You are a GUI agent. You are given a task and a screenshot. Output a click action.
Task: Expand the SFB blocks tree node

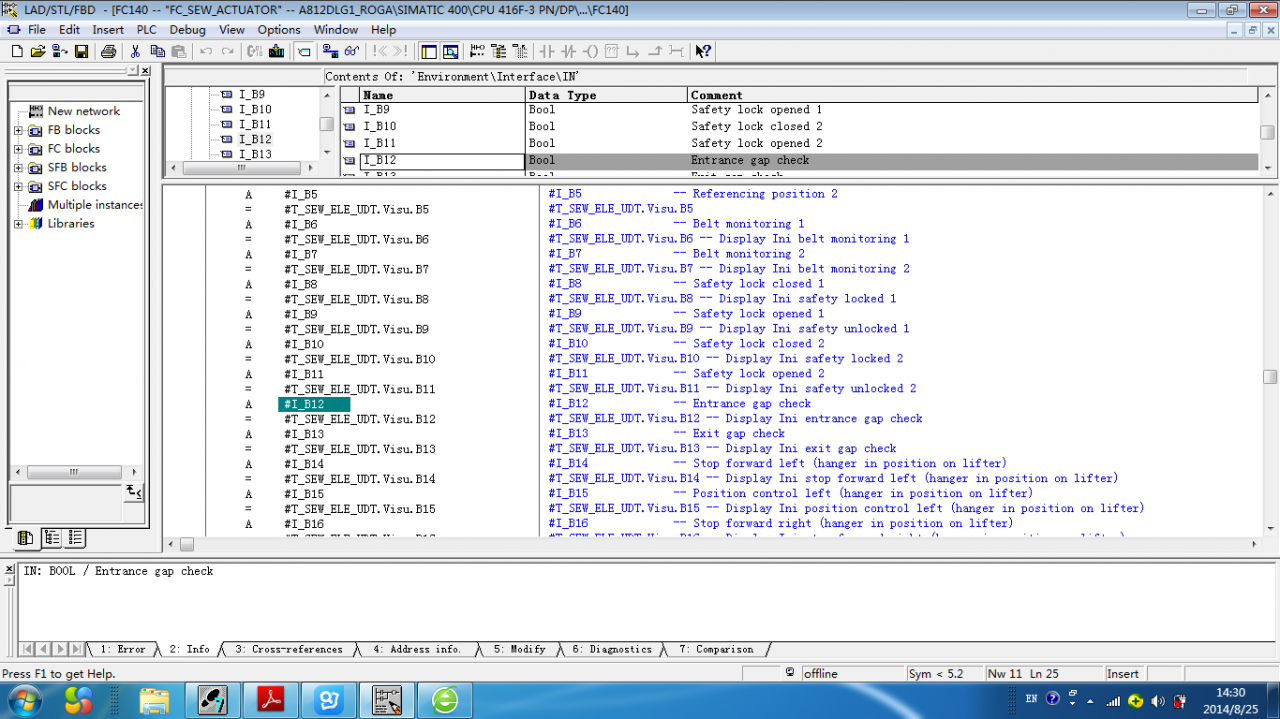click(19, 168)
